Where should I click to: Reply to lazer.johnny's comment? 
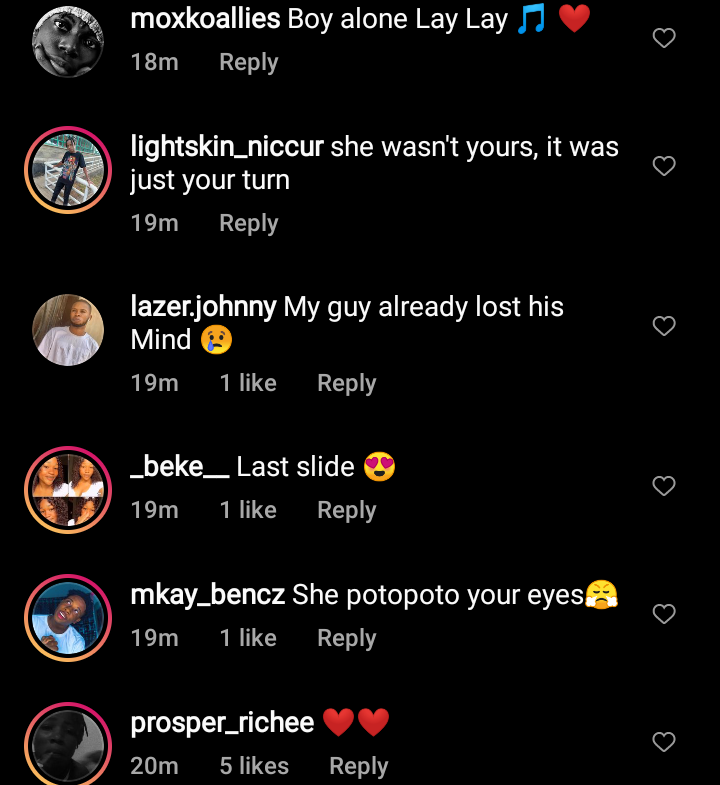point(346,383)
